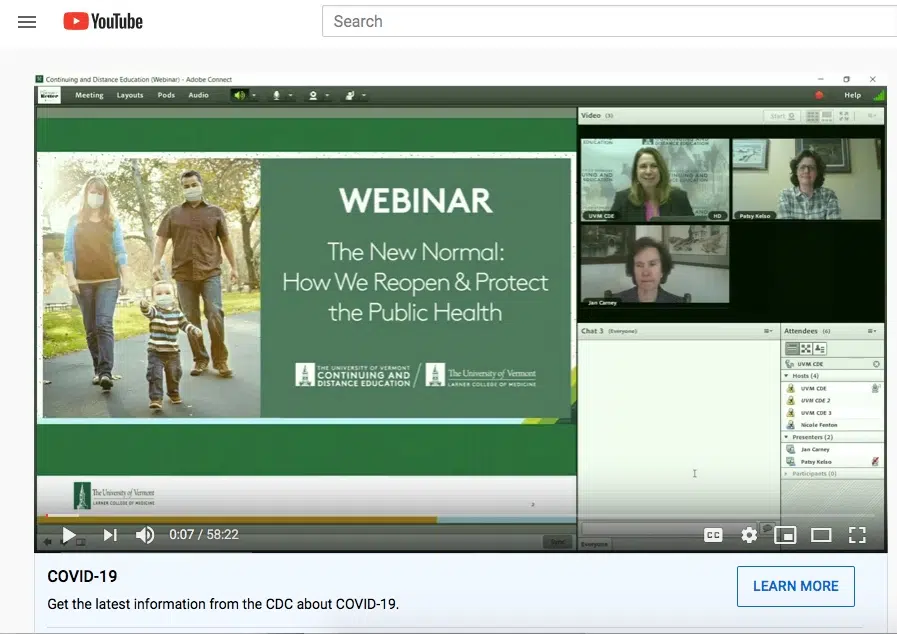Viewport: 897px width, 634px height.
Task: Open the player settings gear
Action: click(x=749, y=535)
